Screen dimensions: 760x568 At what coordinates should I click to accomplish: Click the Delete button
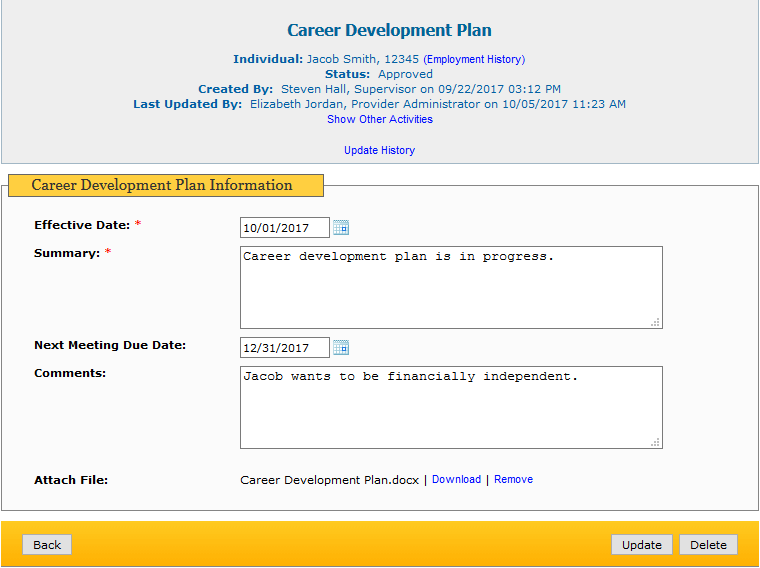coord(708,545)
